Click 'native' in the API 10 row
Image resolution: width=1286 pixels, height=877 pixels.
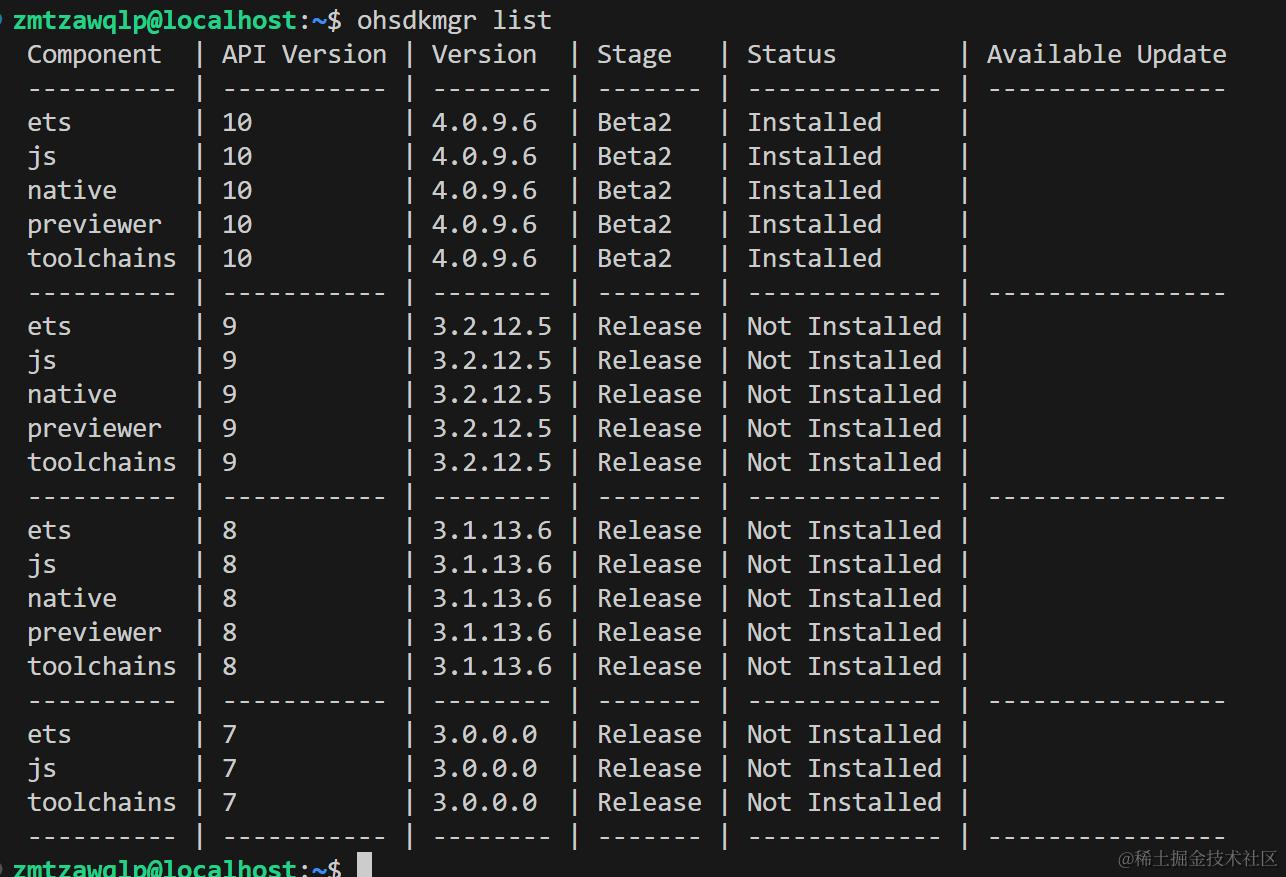72,191
